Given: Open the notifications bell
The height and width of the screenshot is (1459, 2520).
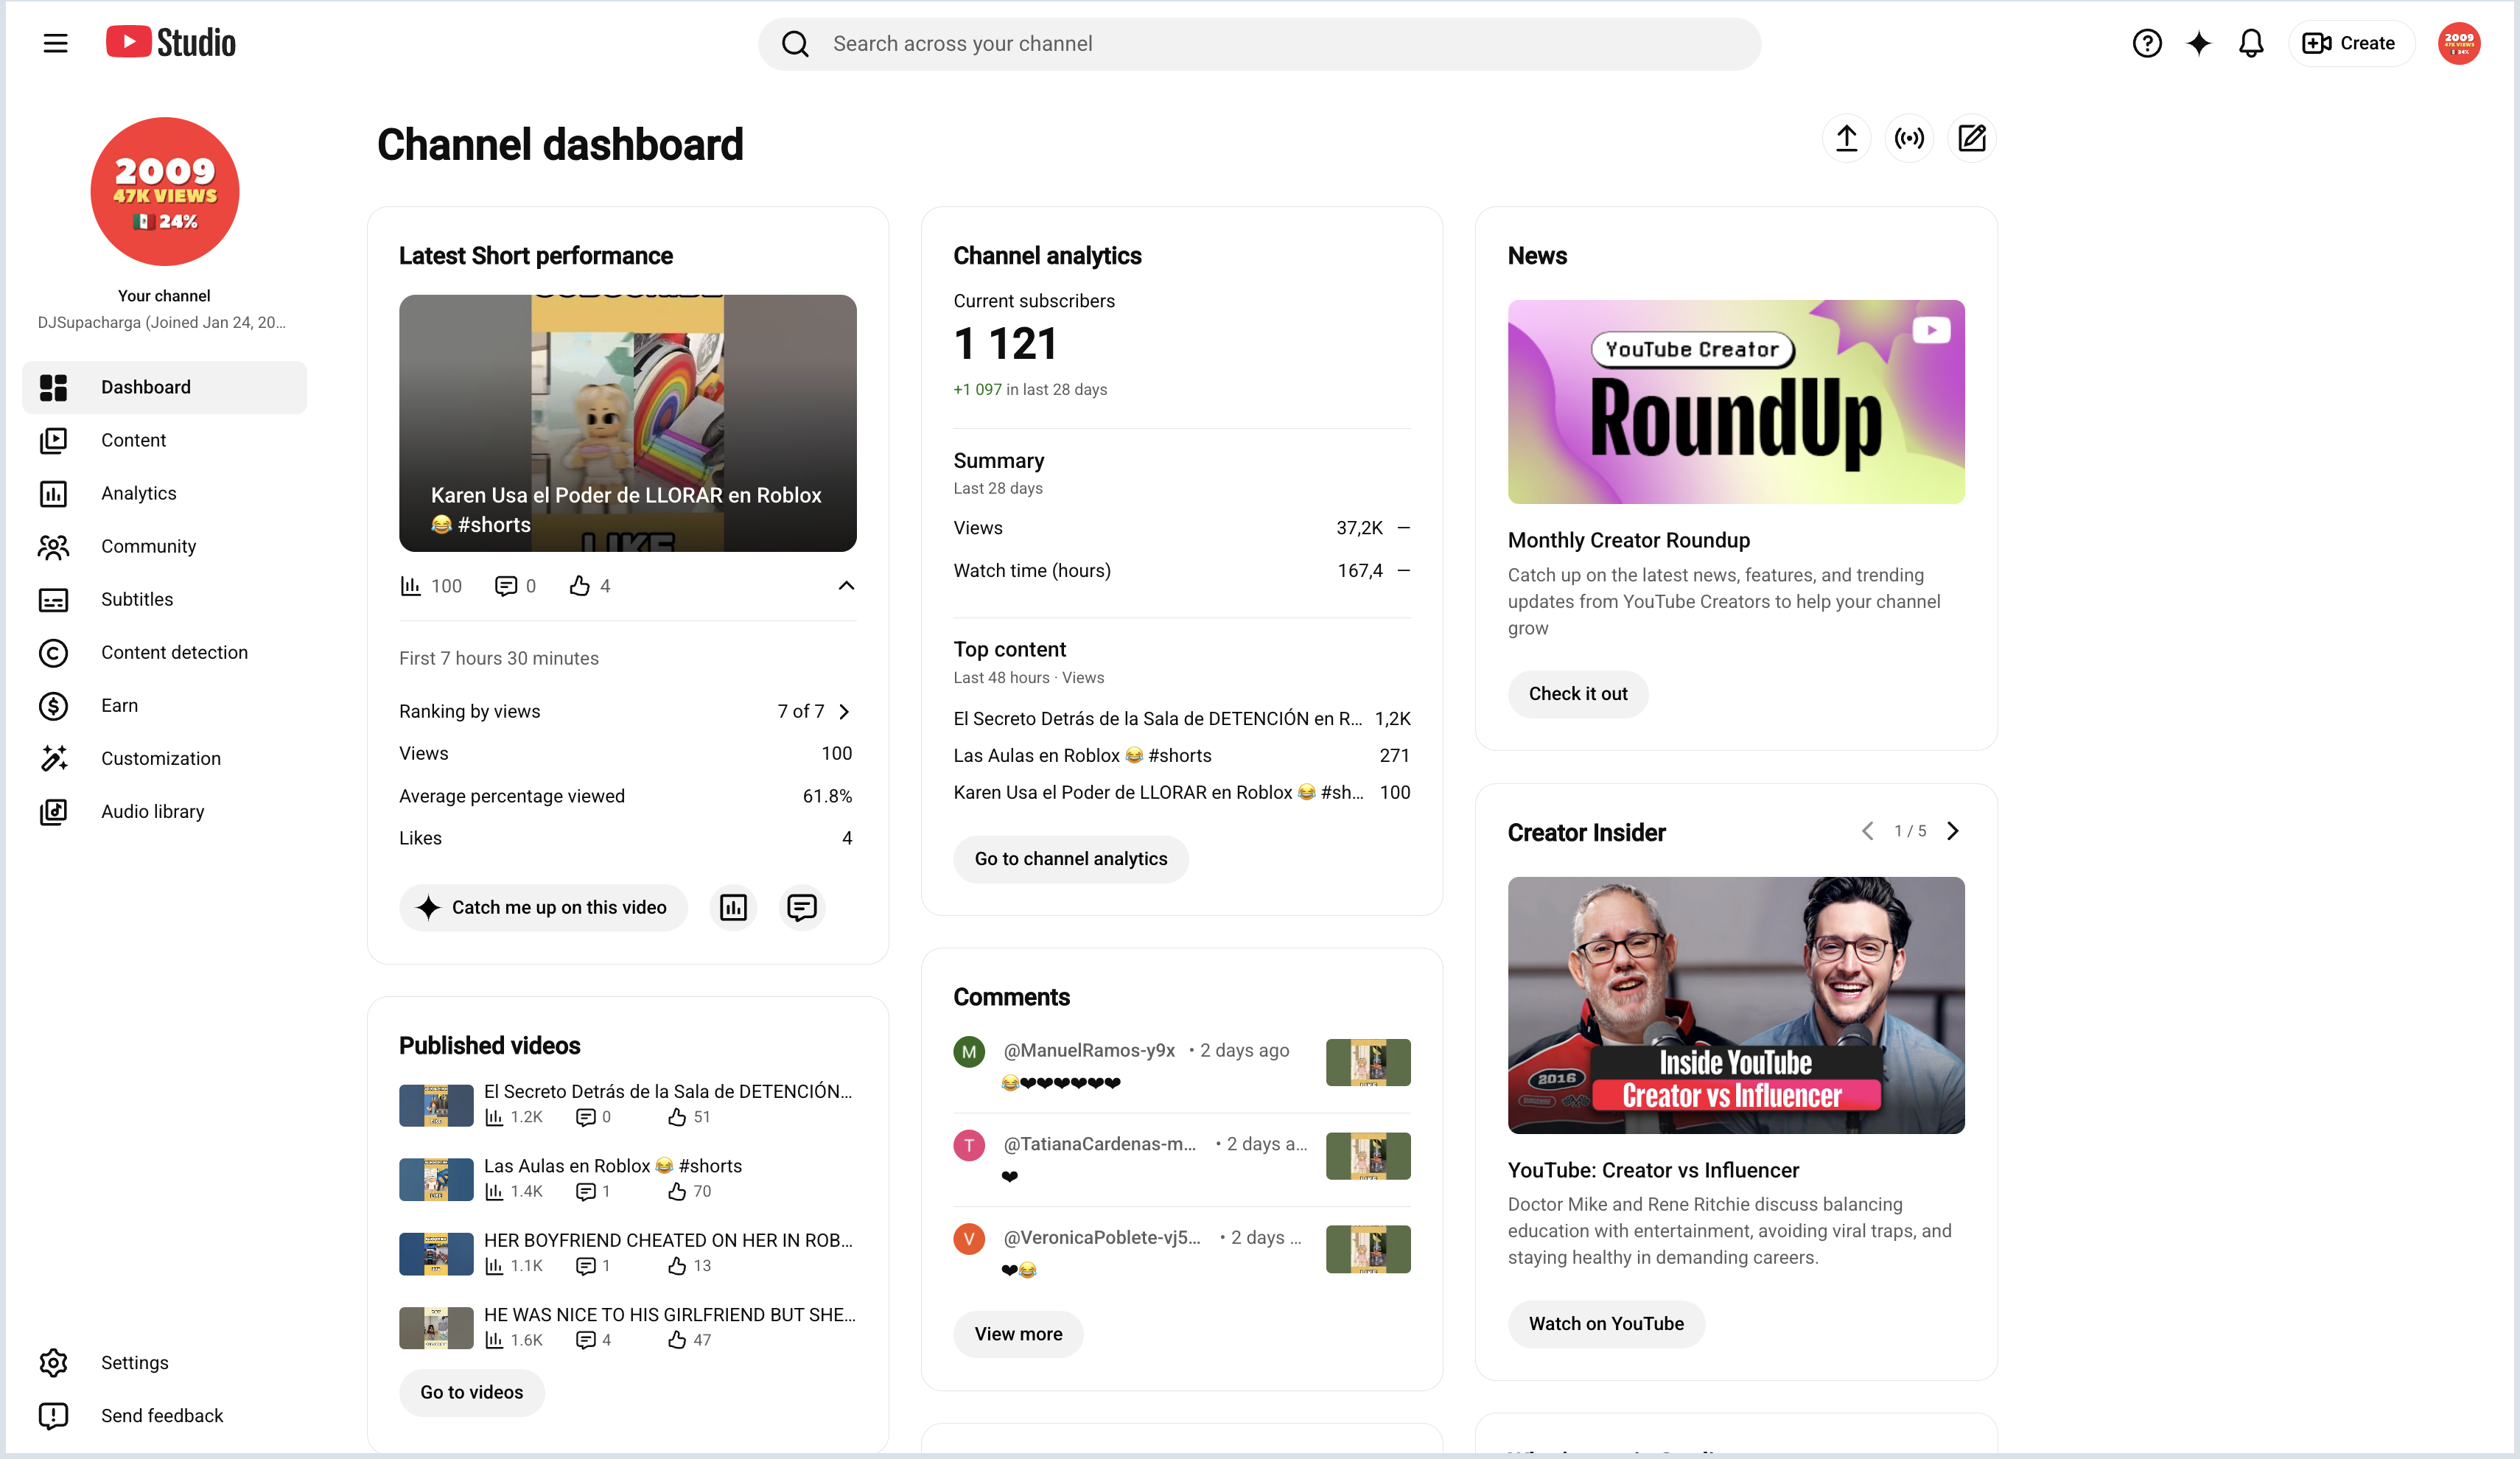Looking at the screenshot, I should point(2250,43).
